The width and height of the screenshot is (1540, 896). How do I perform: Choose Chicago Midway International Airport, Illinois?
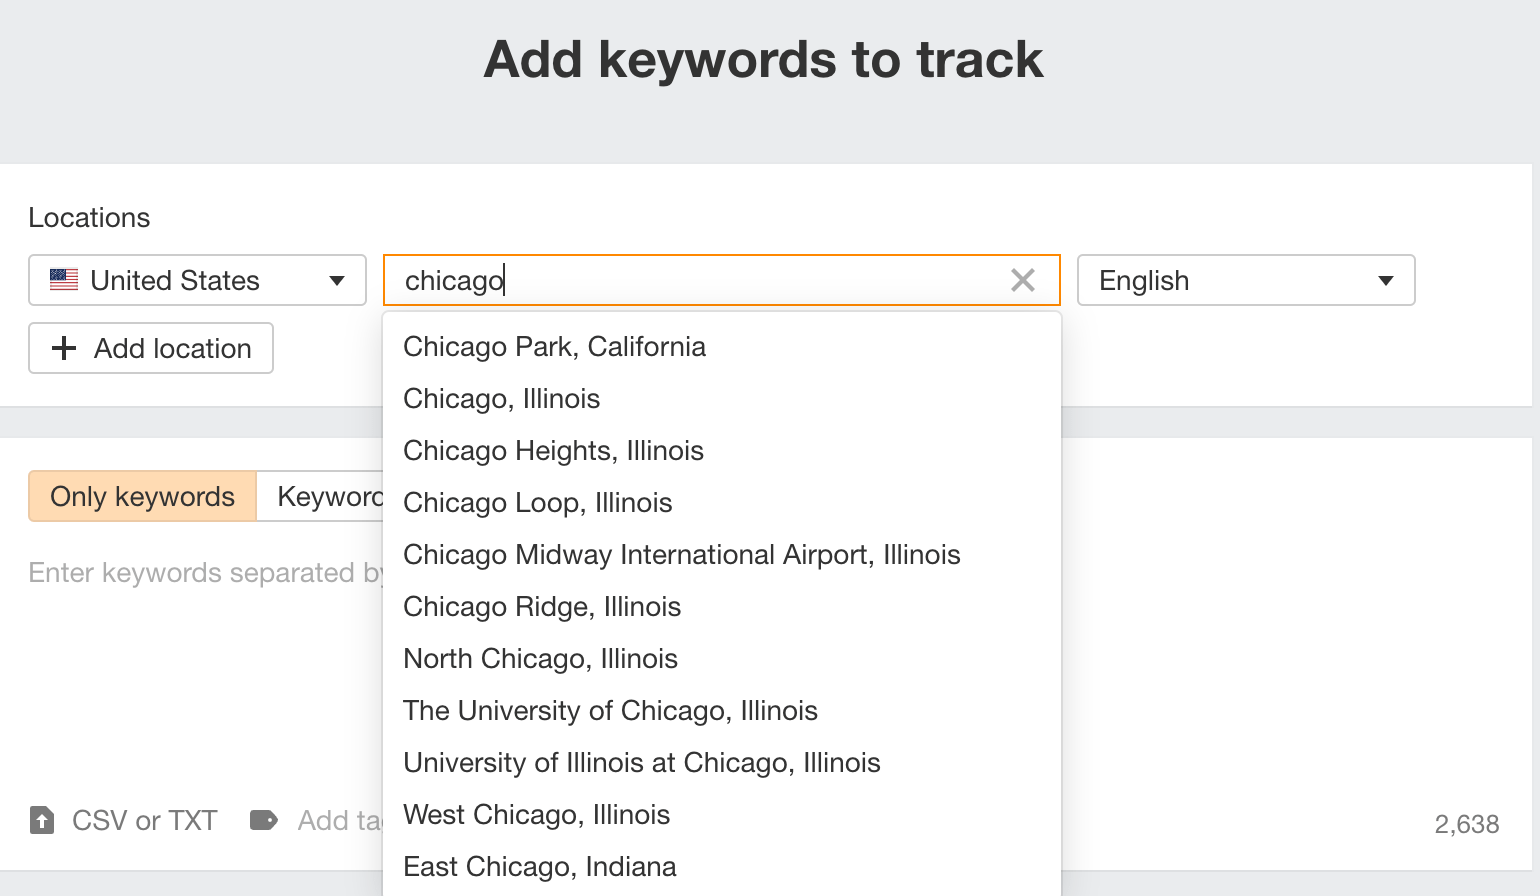coord(681,554)
